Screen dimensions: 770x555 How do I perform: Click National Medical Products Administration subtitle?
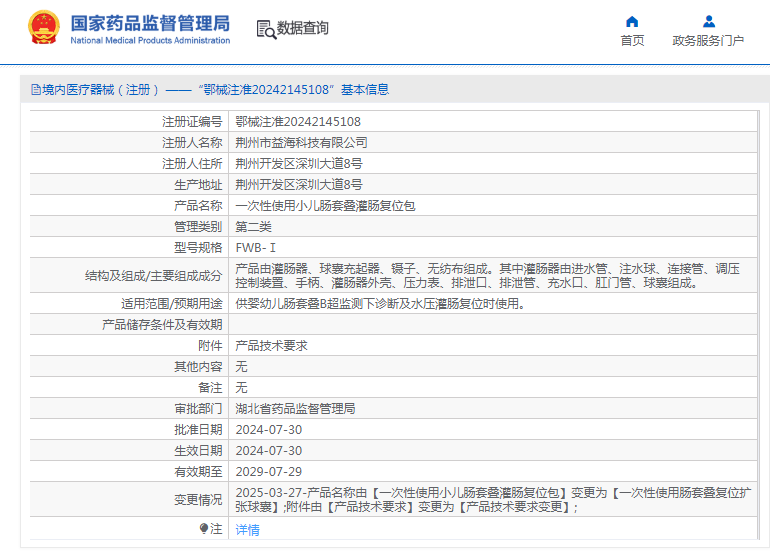[x=150, y=40]
